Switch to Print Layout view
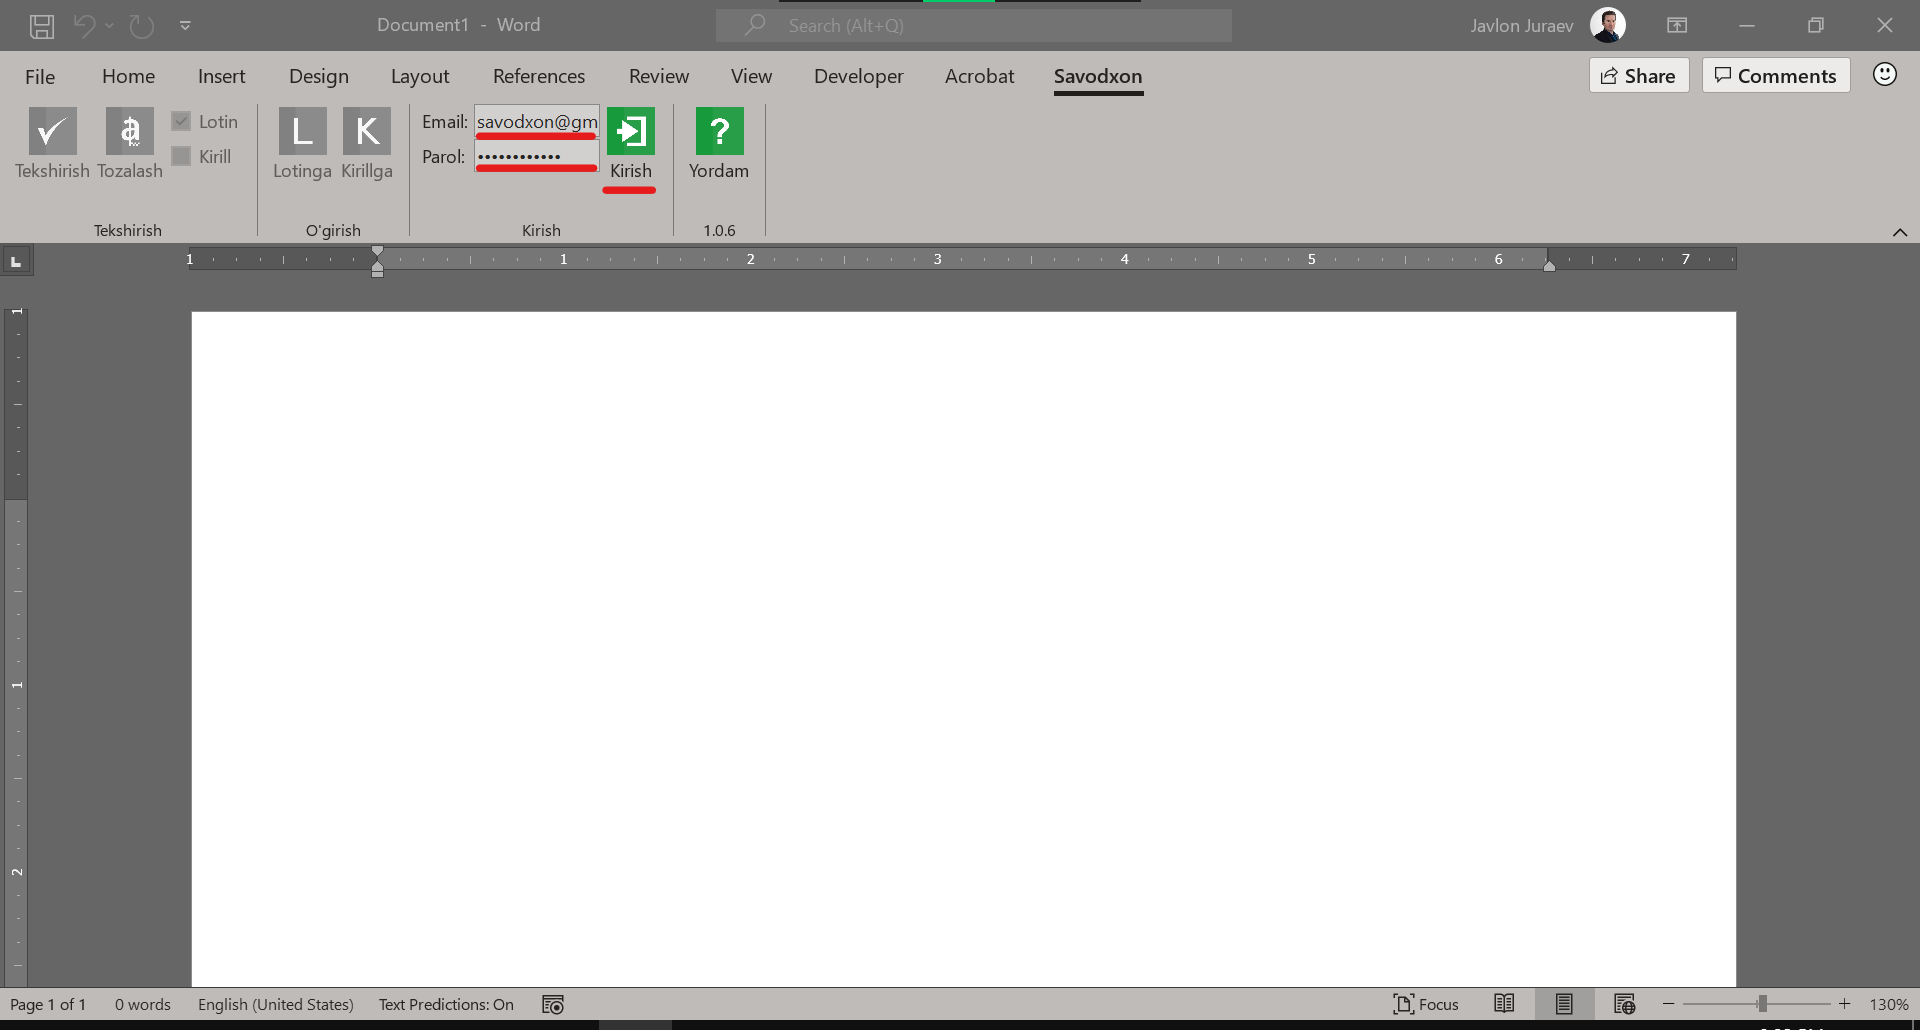Screen dimensions: 1920x1030 coord(1564,1004)
